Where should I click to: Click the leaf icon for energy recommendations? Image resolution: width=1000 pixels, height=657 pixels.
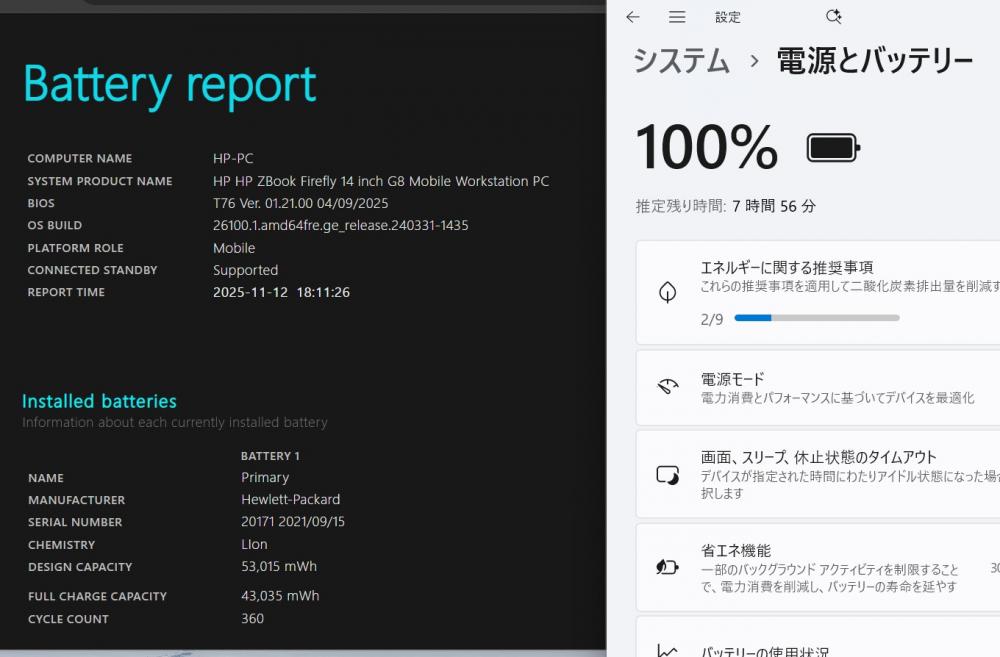coord(667,292)
